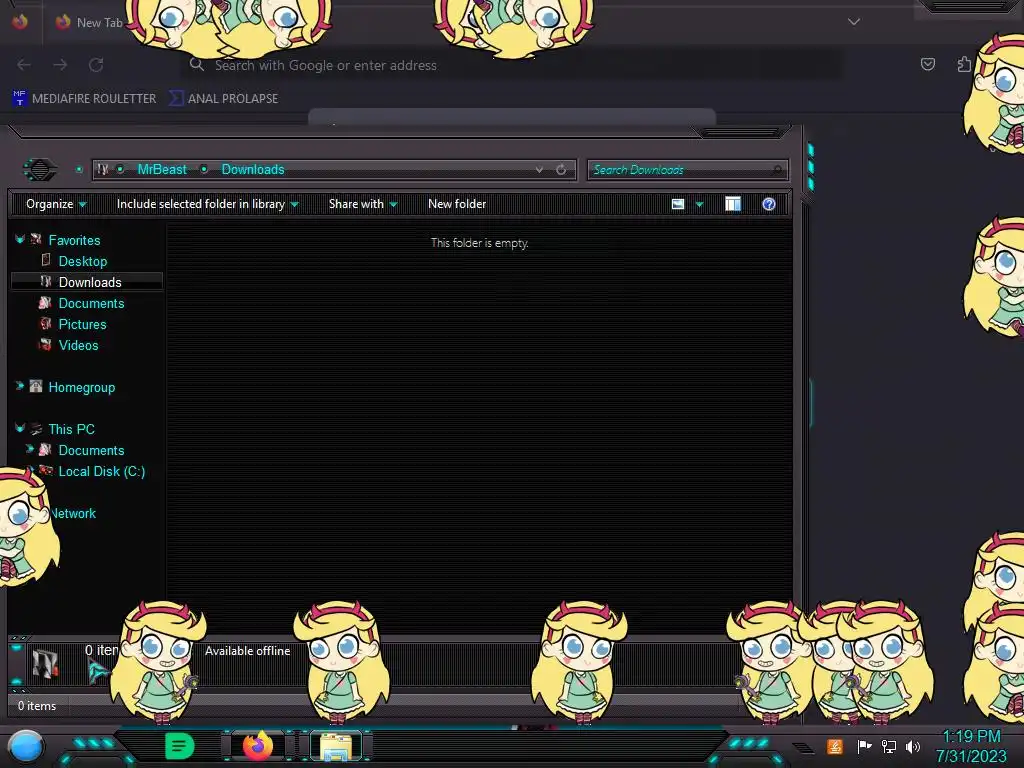Viewport: 1024px width, 768px height.
Task: Select Favorites in navigation pane
Action: 74,240
